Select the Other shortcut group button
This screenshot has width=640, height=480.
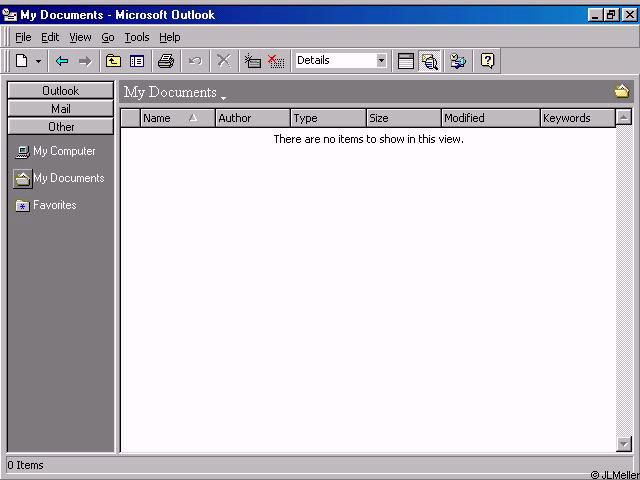coord(60,127)
